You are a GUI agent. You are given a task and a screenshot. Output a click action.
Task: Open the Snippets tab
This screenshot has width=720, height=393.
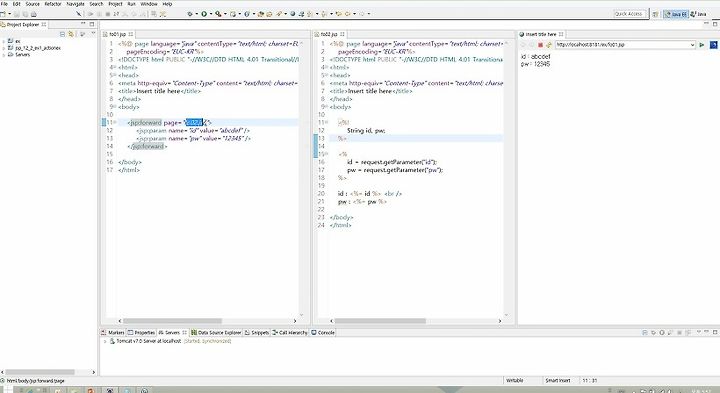click(257, 332)
